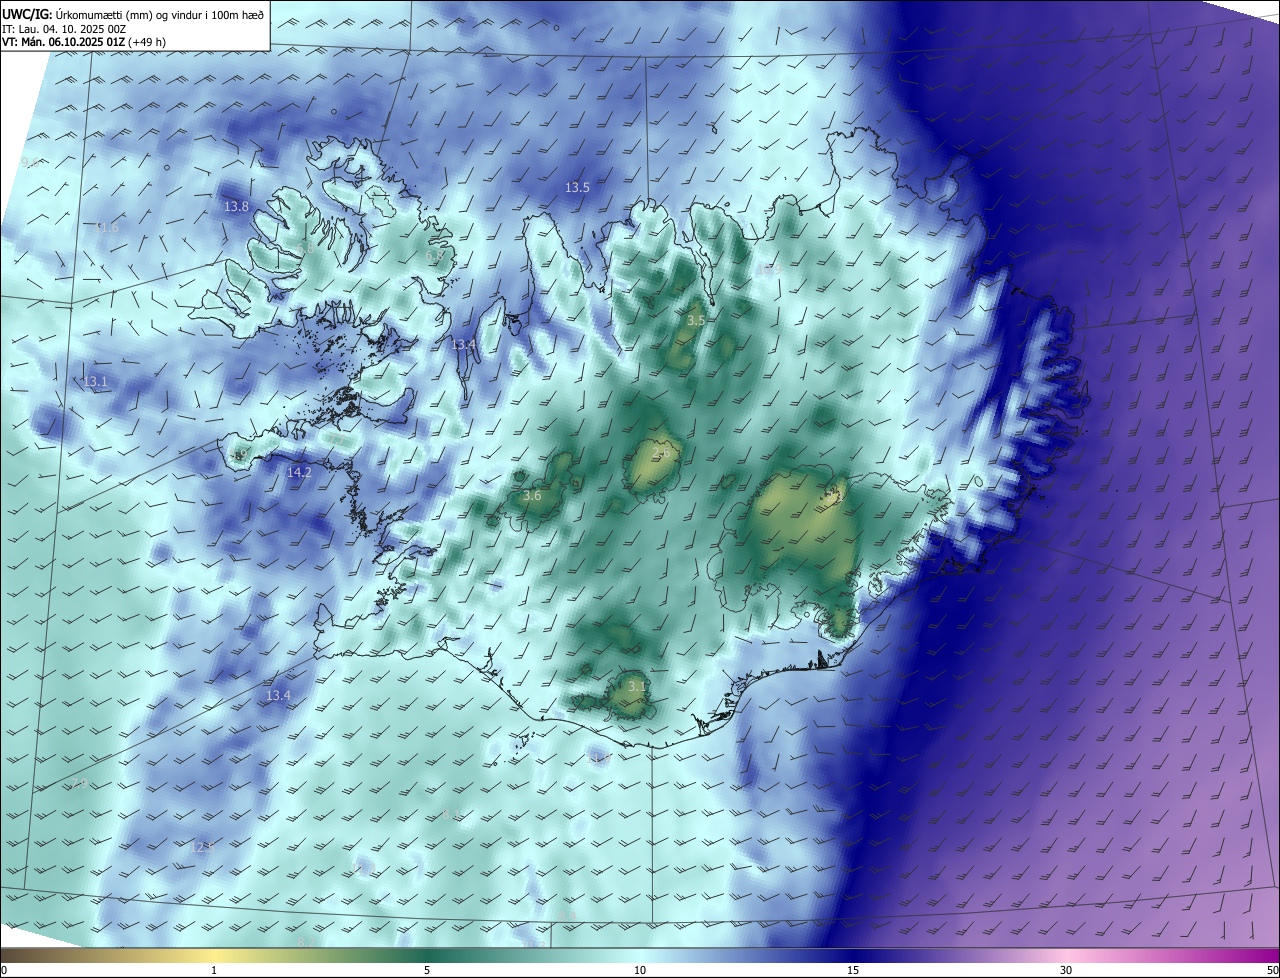
Task: Click the 30 tick on the color scale
Action: coord(1066,970)
